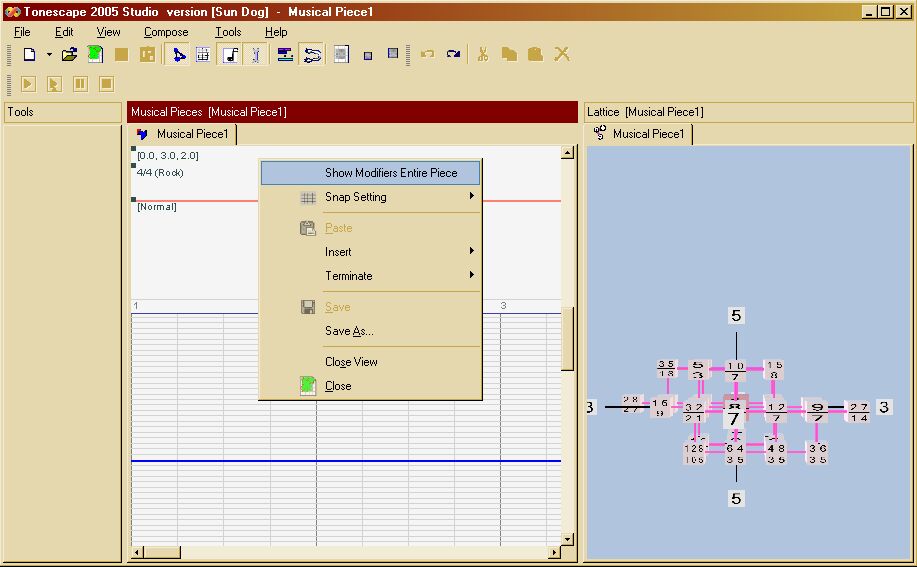
Task: Choose Close View from the context menu
Action: (370, 362)
